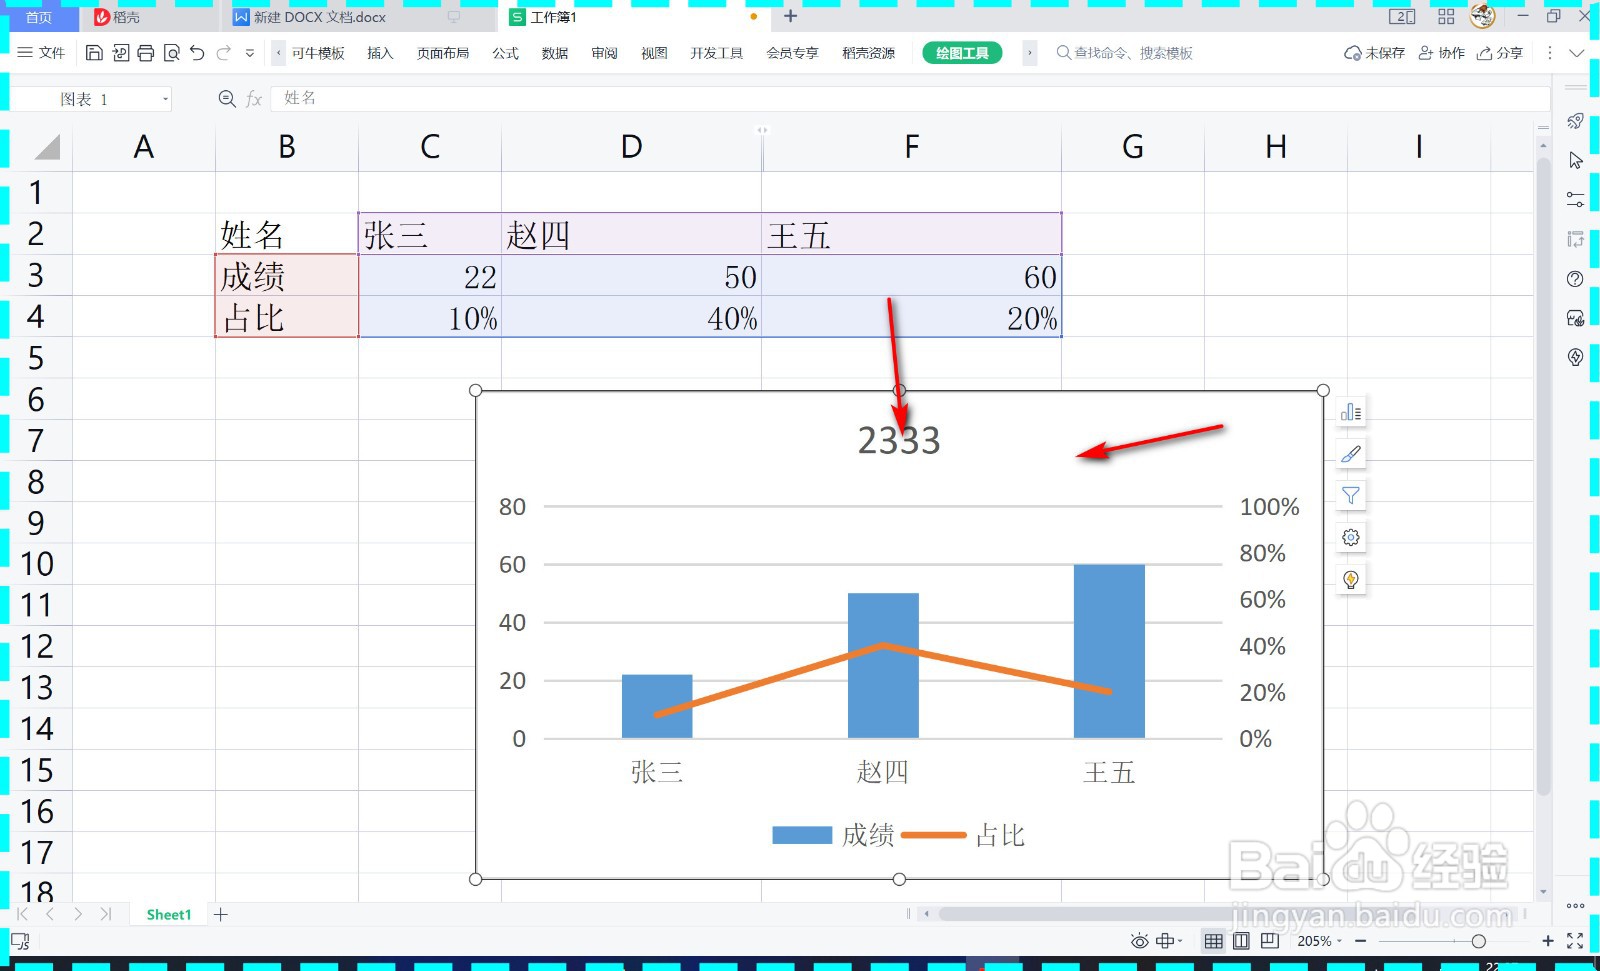Expand the quick access toolbar customize arrow
This screenshot has height=971, width=1600.
[x=250, y=53]
